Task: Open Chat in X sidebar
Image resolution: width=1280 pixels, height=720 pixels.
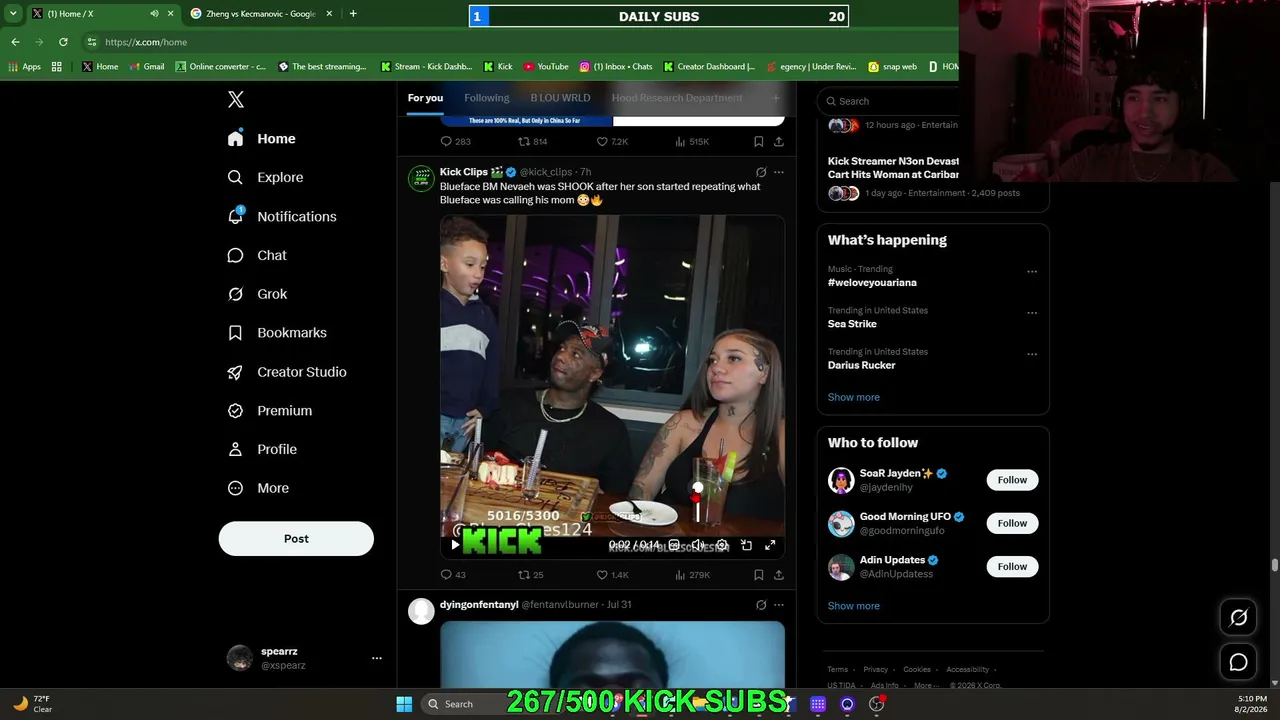Action: tap(257, 255)
